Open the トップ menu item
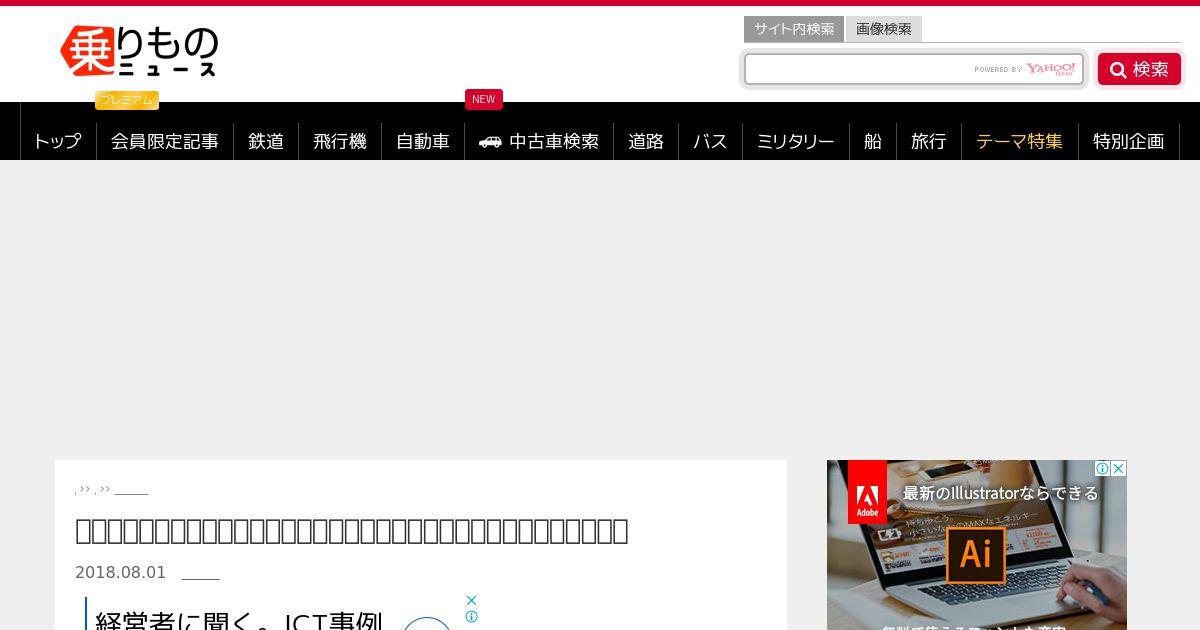 click(x=58, y=141)
